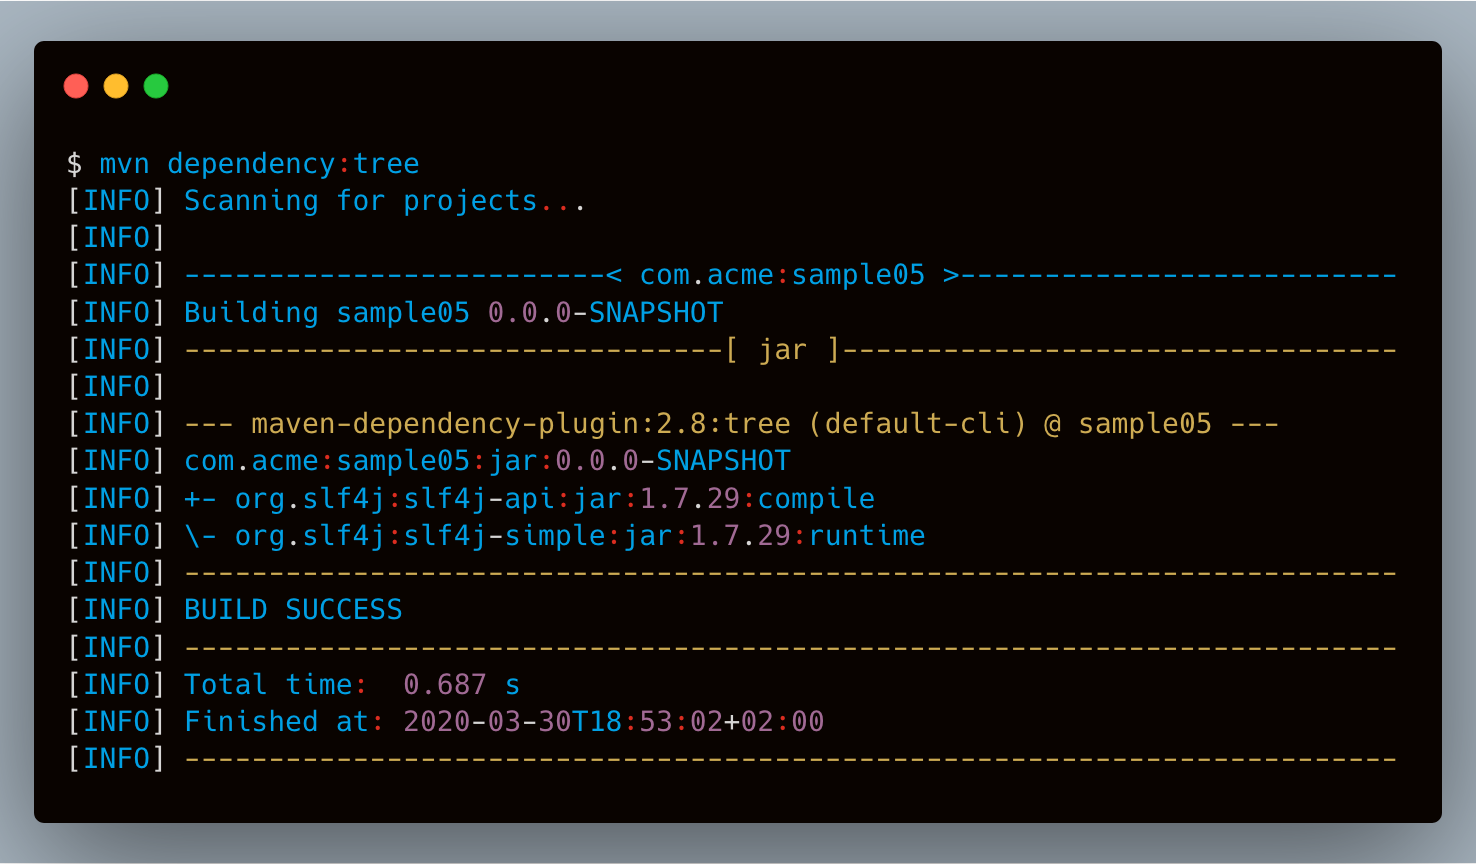The image size is (1476, 864).
Task: Select the slf4j-simple runtime dependency
Action: pos(580,536)
